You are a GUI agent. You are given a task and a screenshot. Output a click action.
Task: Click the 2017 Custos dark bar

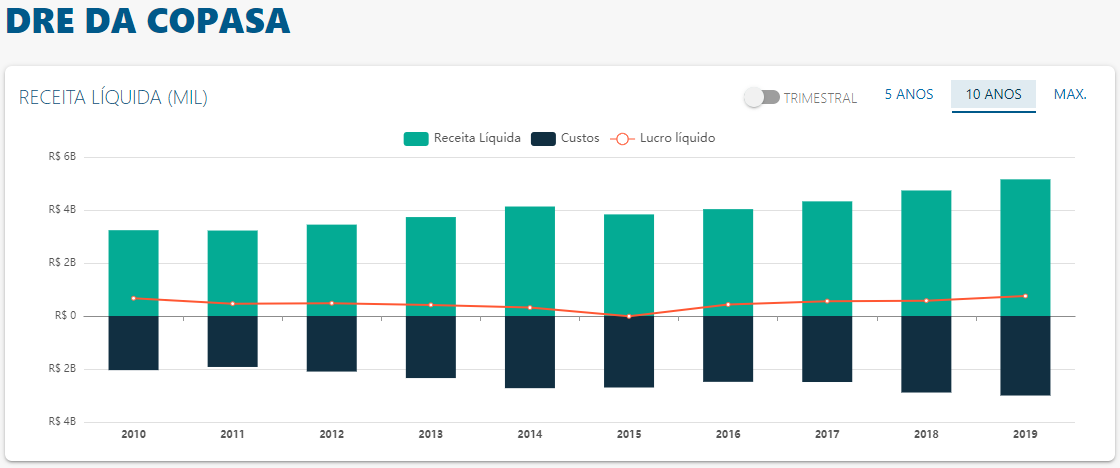click(x=827, y=349)
